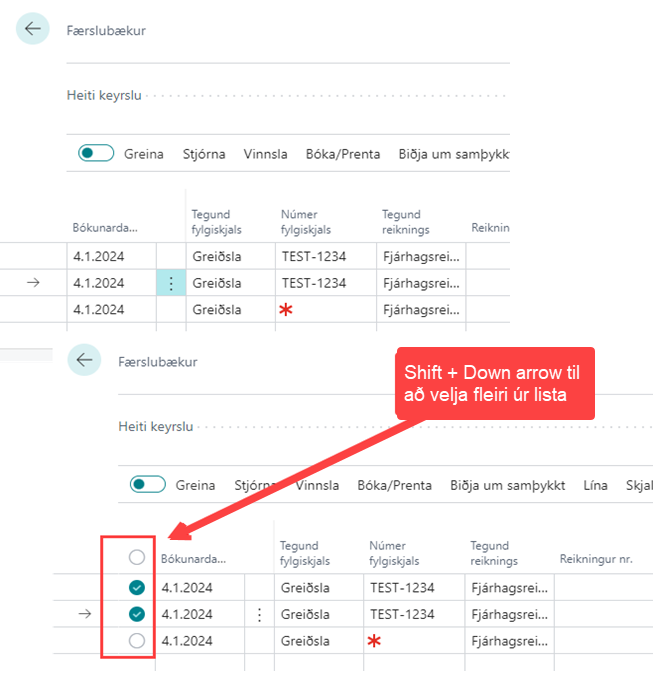Click the current-row arrow indicator in the upper grid
This screenshot has height=673, width=653.
[x=33, y=283]
